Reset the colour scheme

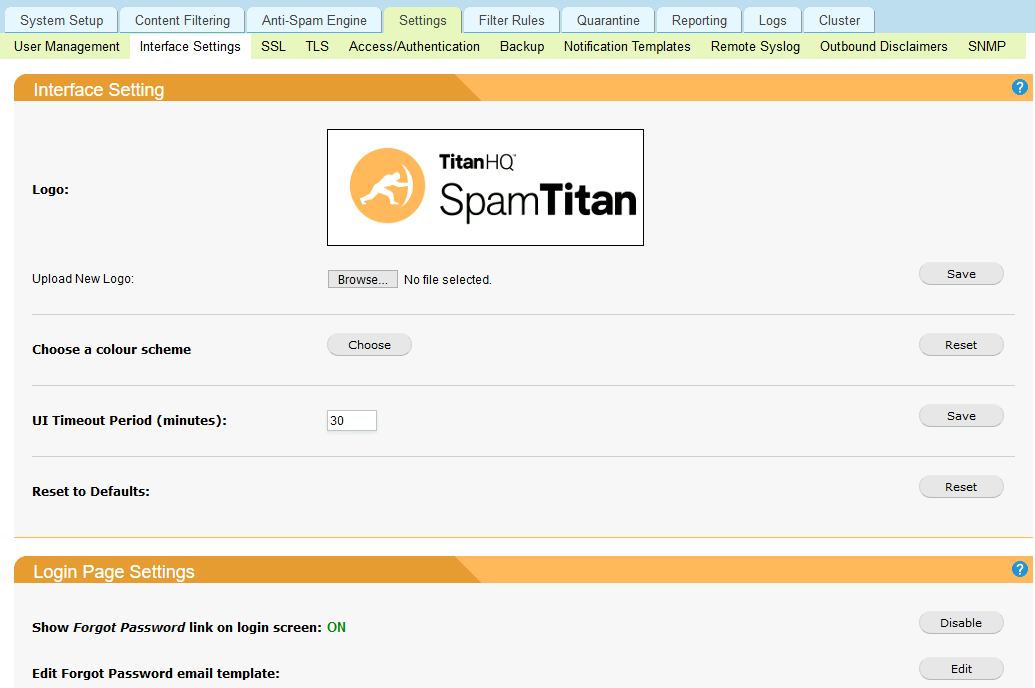pyautogui.click(x=961, y=345)
